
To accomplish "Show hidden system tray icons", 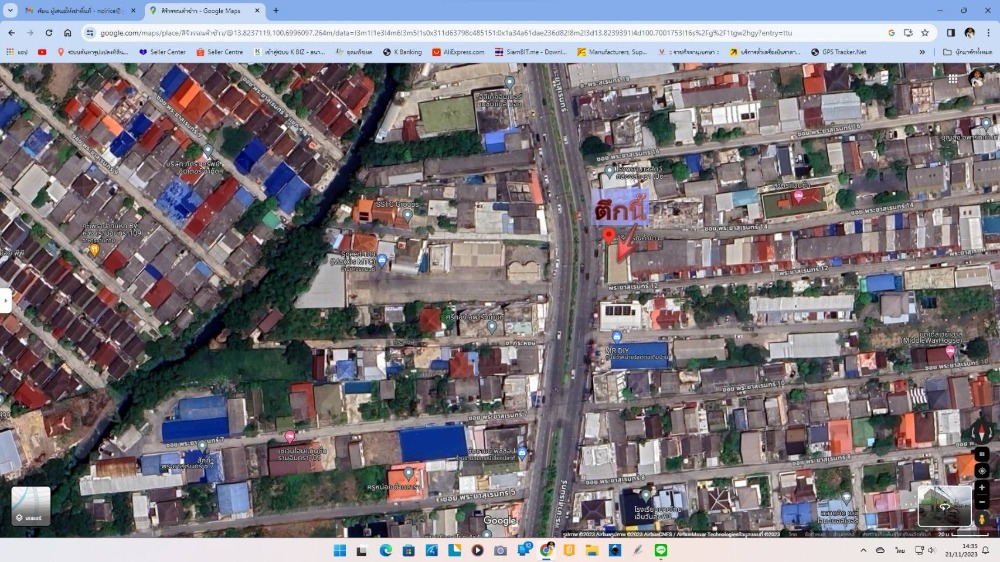I will click(x=864, y=550).
